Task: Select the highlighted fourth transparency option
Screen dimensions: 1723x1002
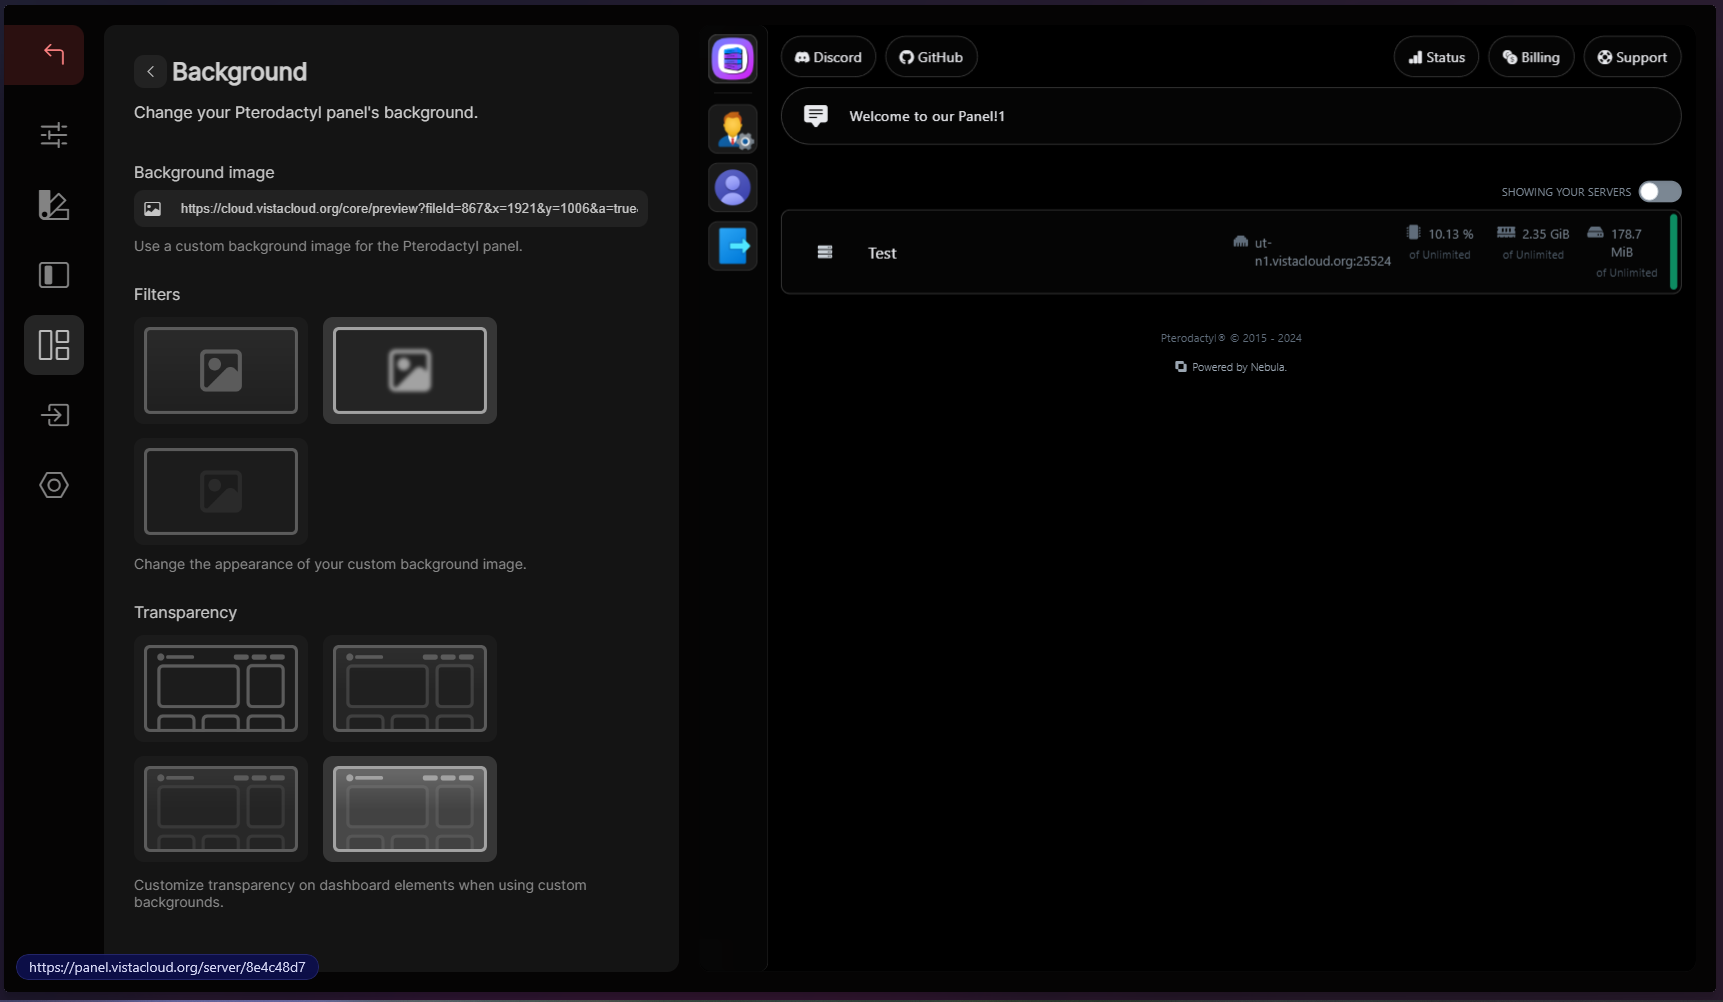Action: [x=410, y=809]
